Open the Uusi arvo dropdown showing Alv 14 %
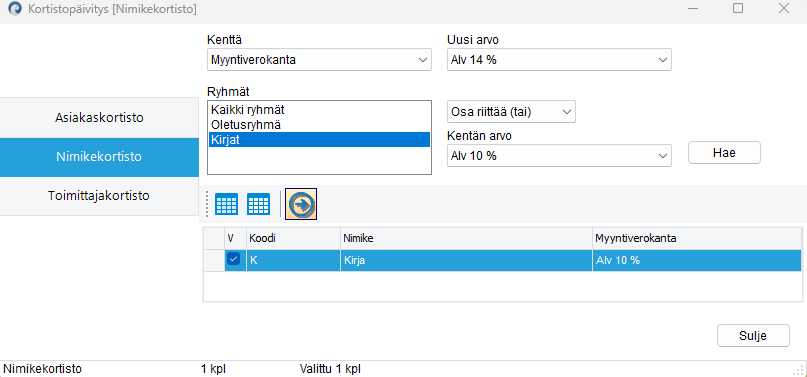Image resolution: width=807 pixels, height=377 pixels. point(559,60)
